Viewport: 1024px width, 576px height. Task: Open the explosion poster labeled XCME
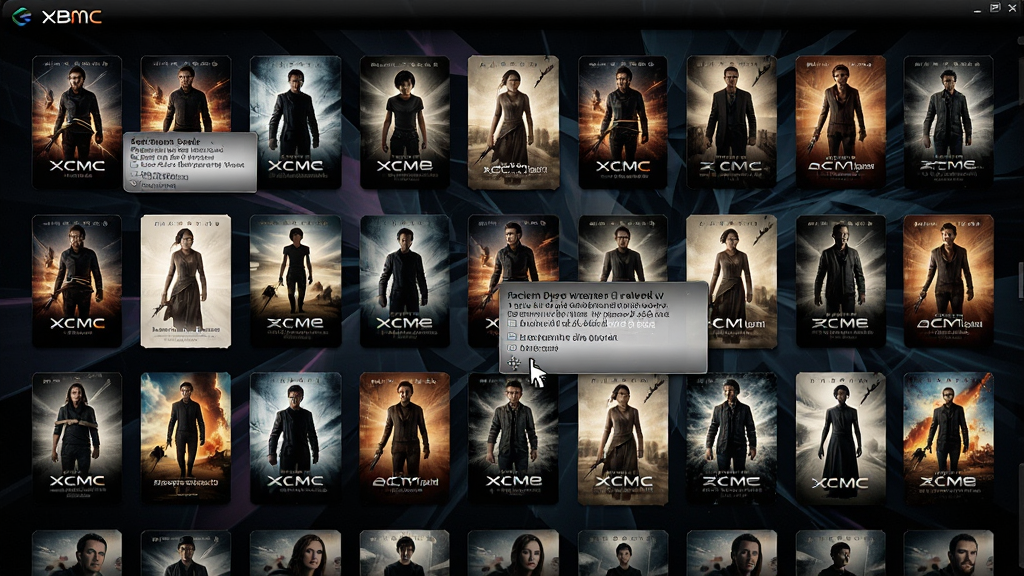pyautogui.click(x=948, y=438)
